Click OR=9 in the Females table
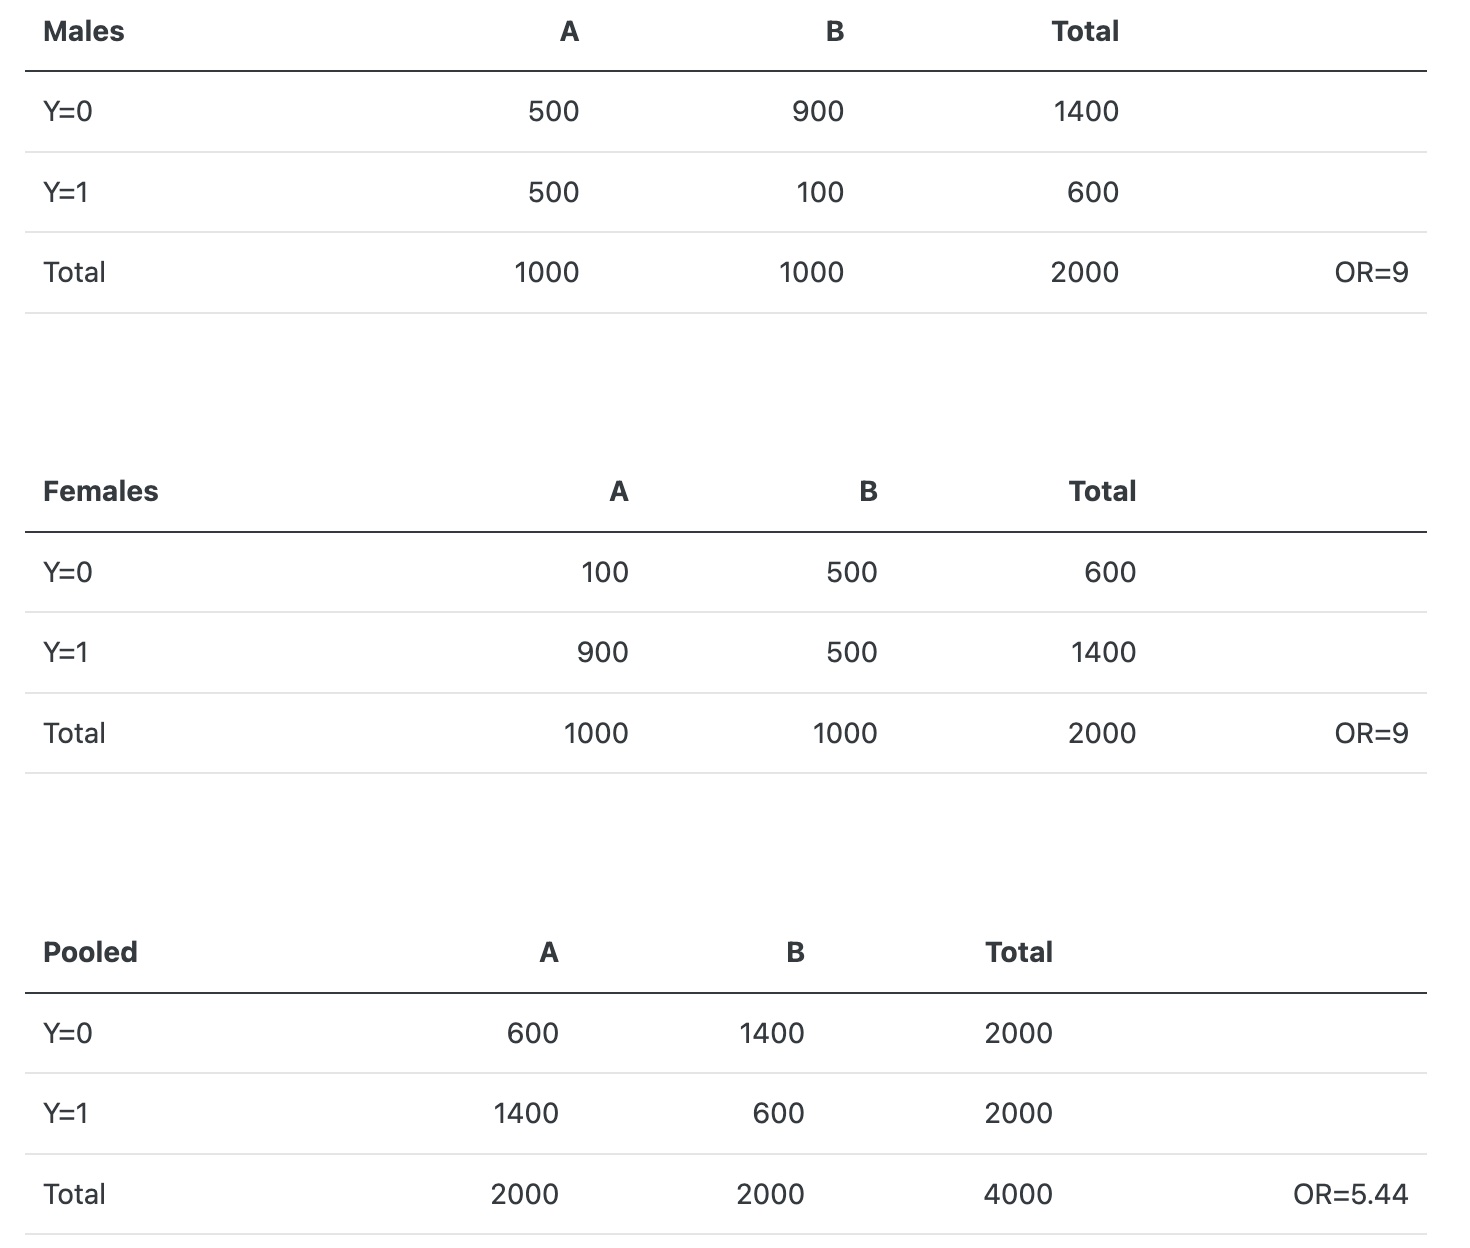Image resolution: width=1470 pixels, height=1248 pixels. click(1371, 734)
